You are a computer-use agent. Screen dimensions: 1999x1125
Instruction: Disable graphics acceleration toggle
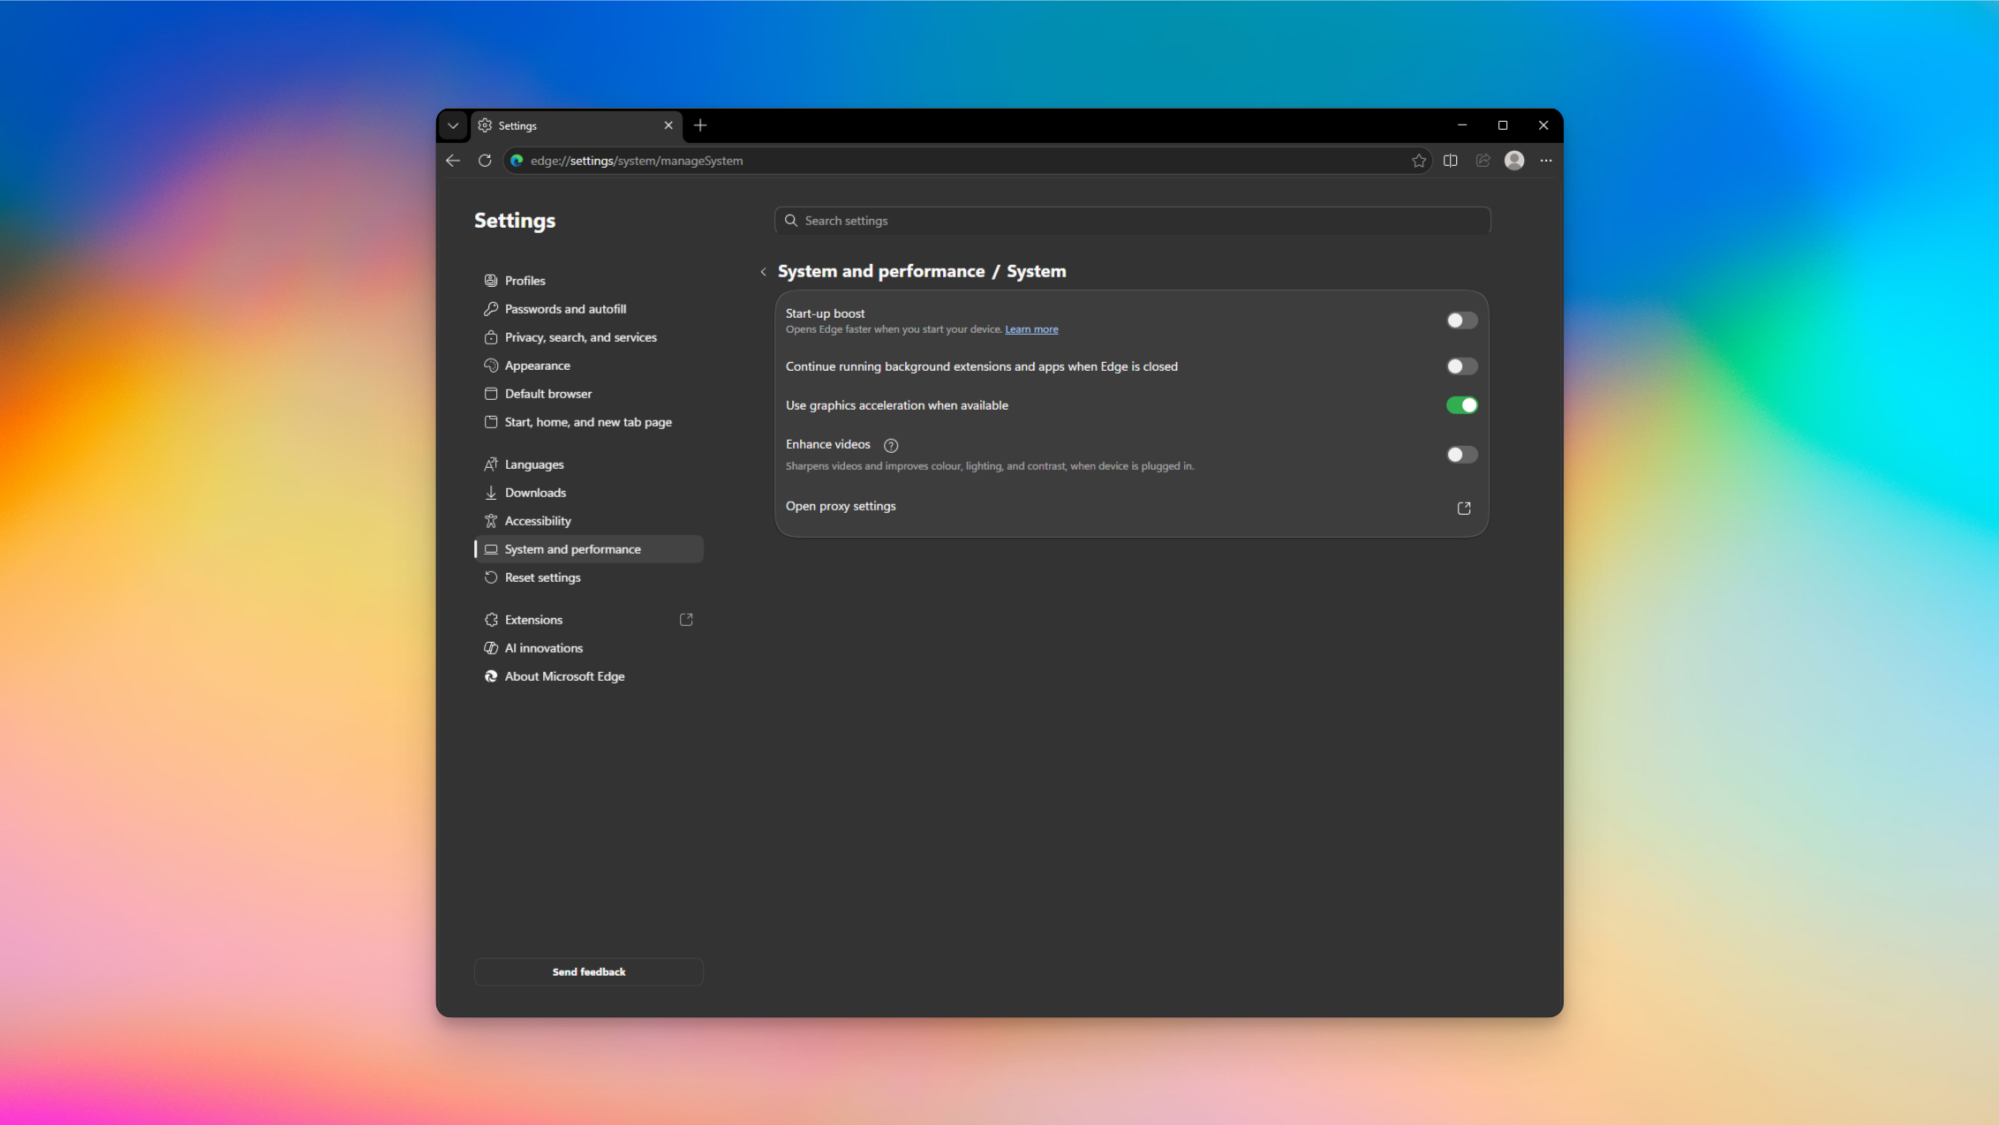coord(1461,405)
